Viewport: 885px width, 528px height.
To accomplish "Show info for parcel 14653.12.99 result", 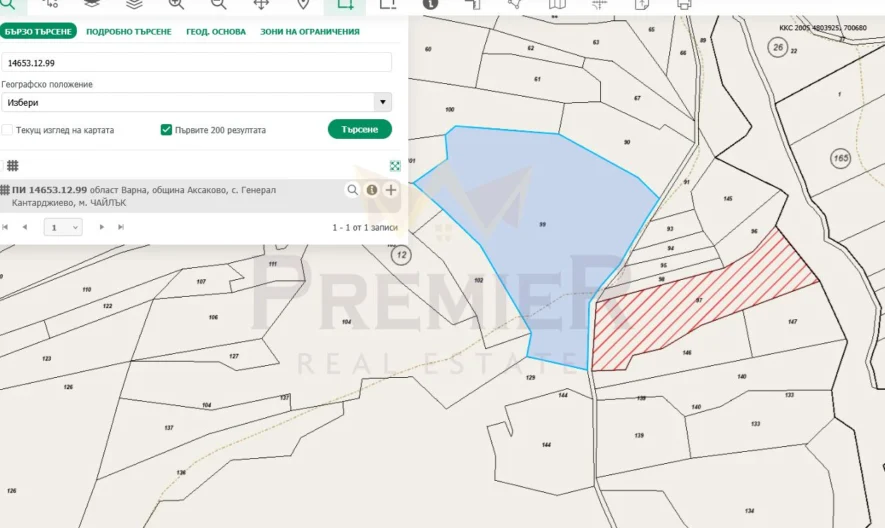I will click(371, 190).
